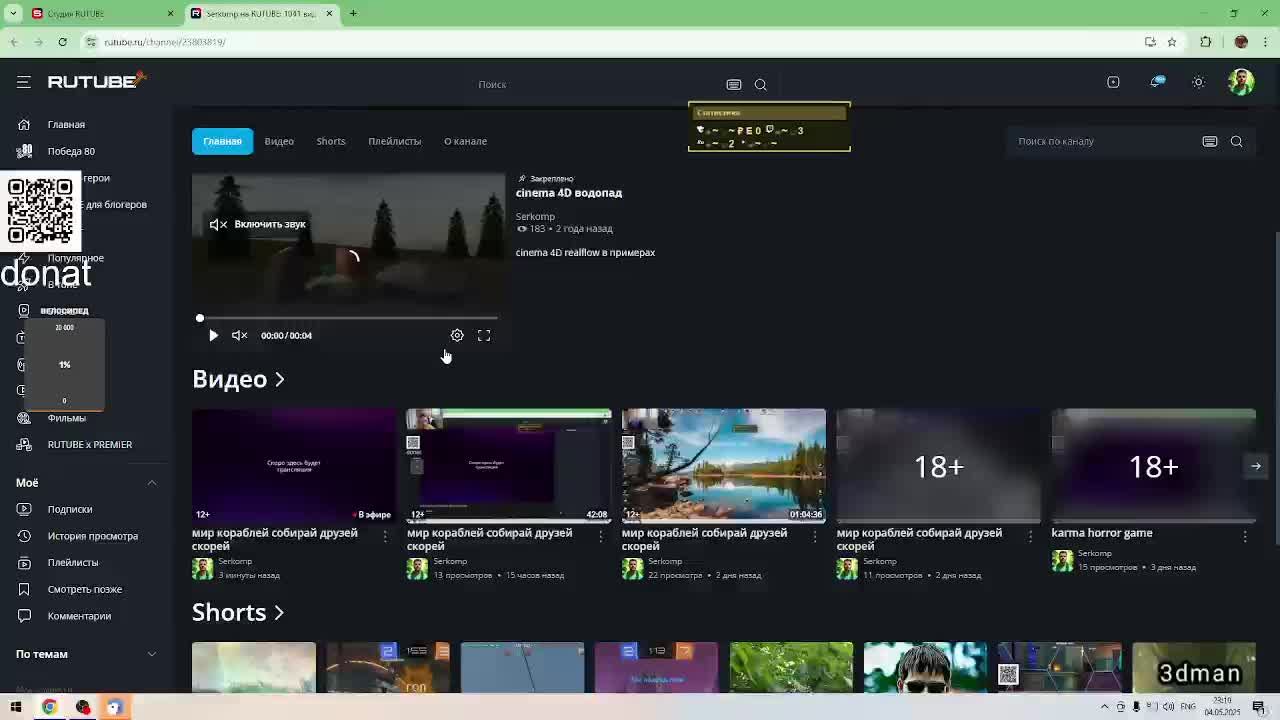Open the 01:04:36 lake video thumbnail
This screenshot has height=720, width=1280.
[724, 465]
